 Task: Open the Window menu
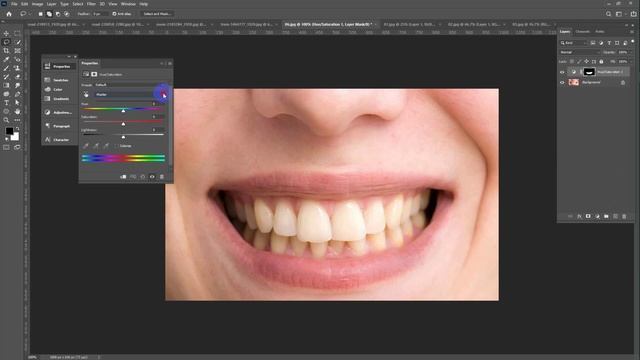[x=128, y=4]
